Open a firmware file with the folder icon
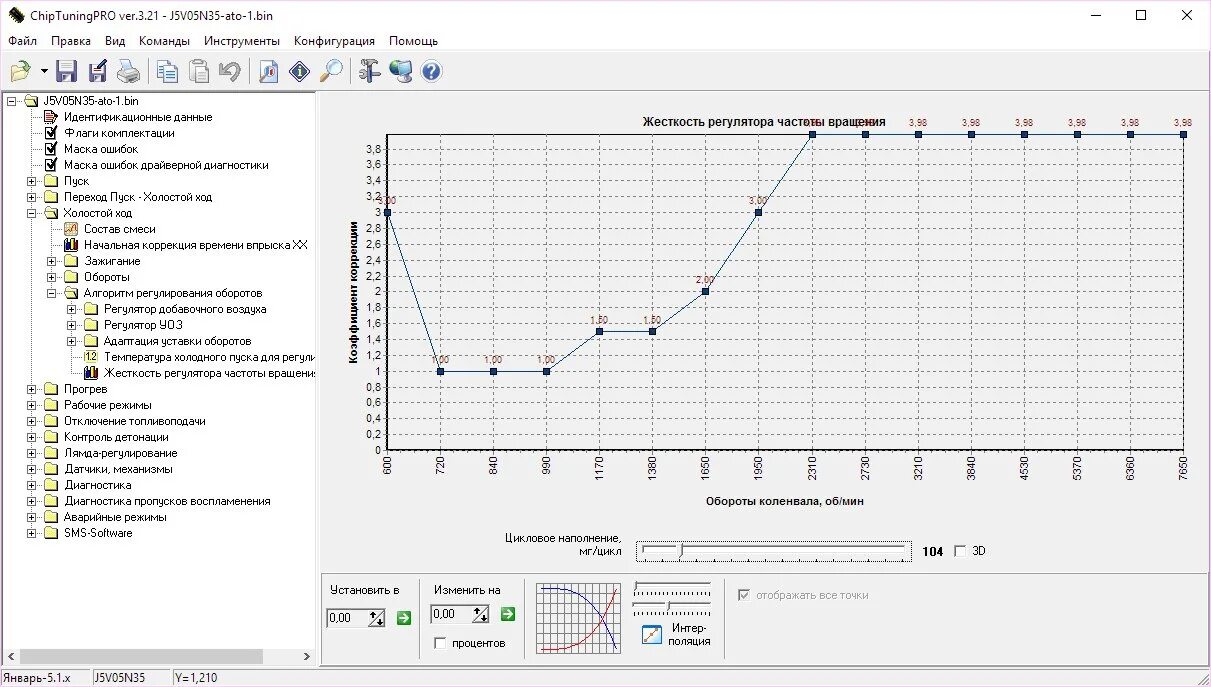The image size is (1211, 687). [x=20, y=71]
